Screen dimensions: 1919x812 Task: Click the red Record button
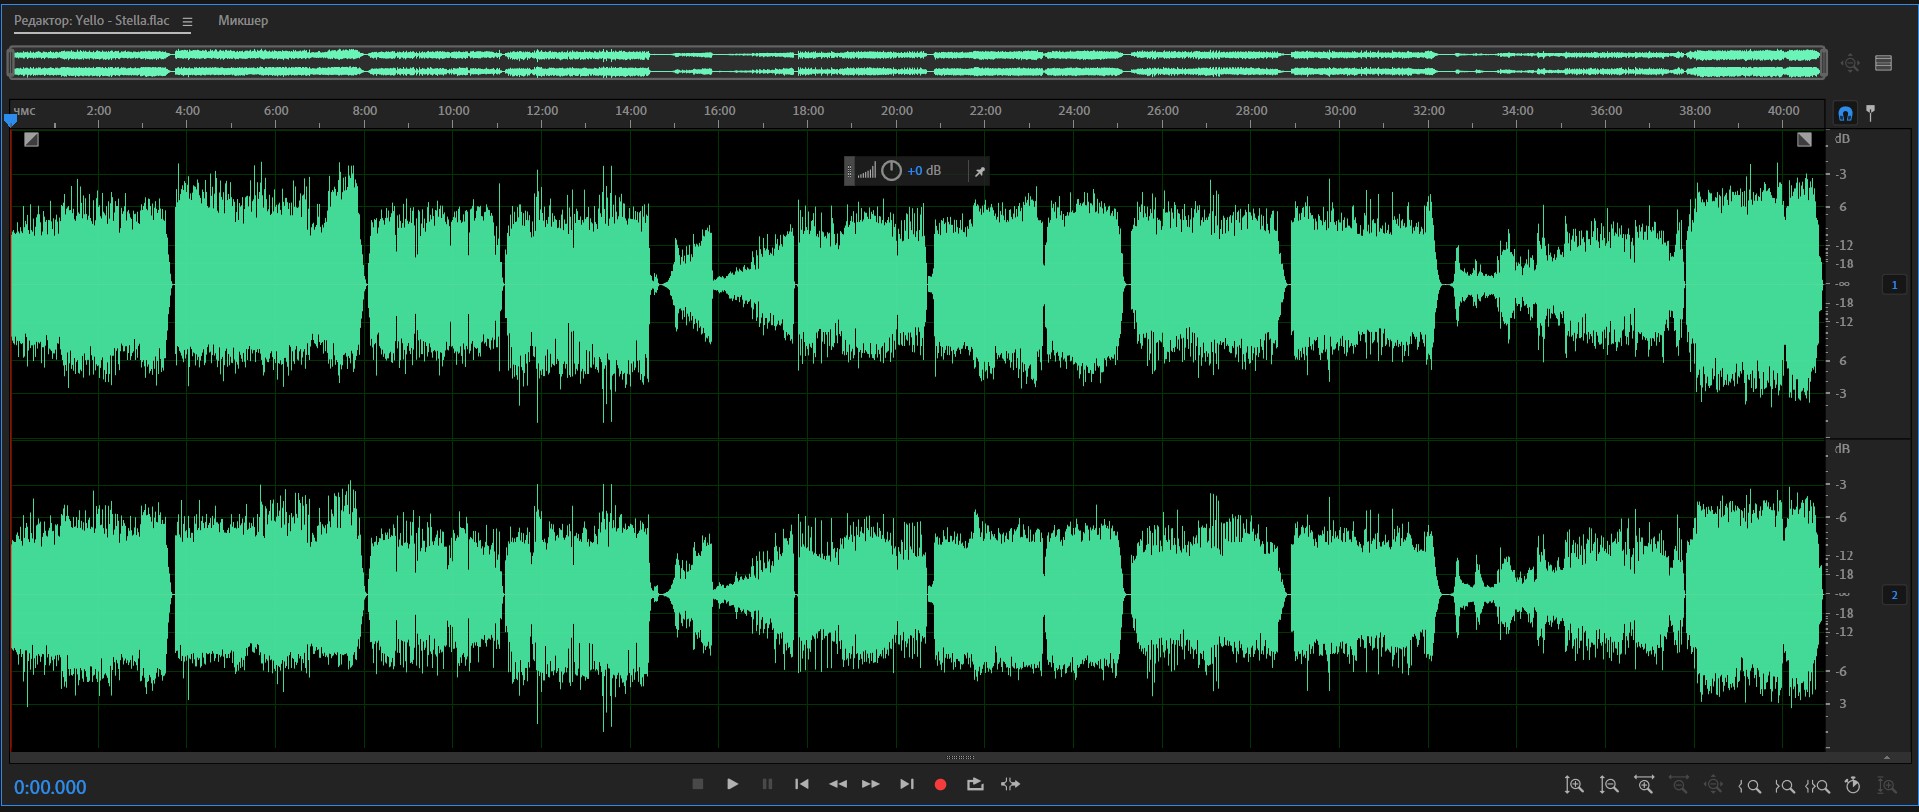coord(940,785)
